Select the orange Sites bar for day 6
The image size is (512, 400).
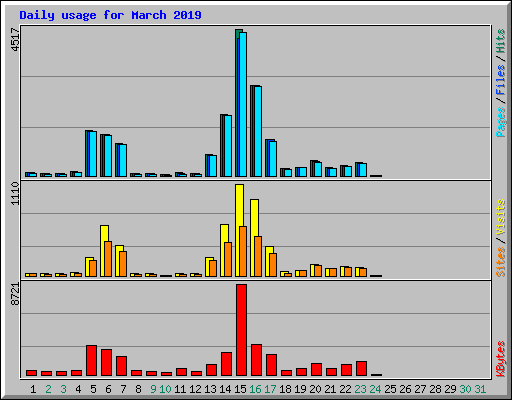pos(108,259)
